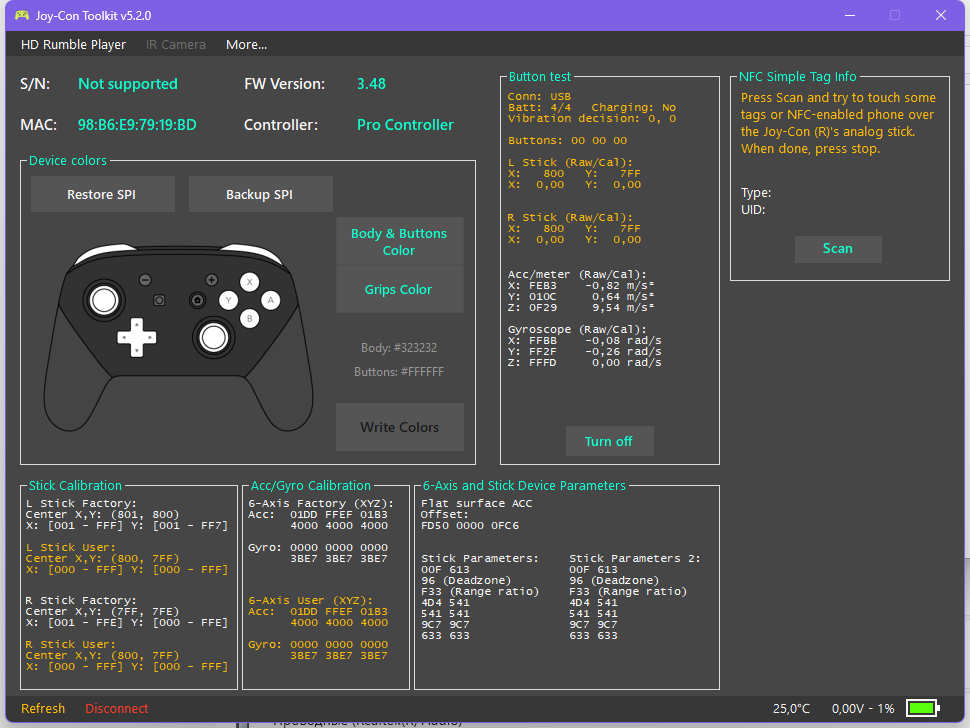970x728 pixels.
Task: Start an NFC tag Scan
Action: [838, 249]
